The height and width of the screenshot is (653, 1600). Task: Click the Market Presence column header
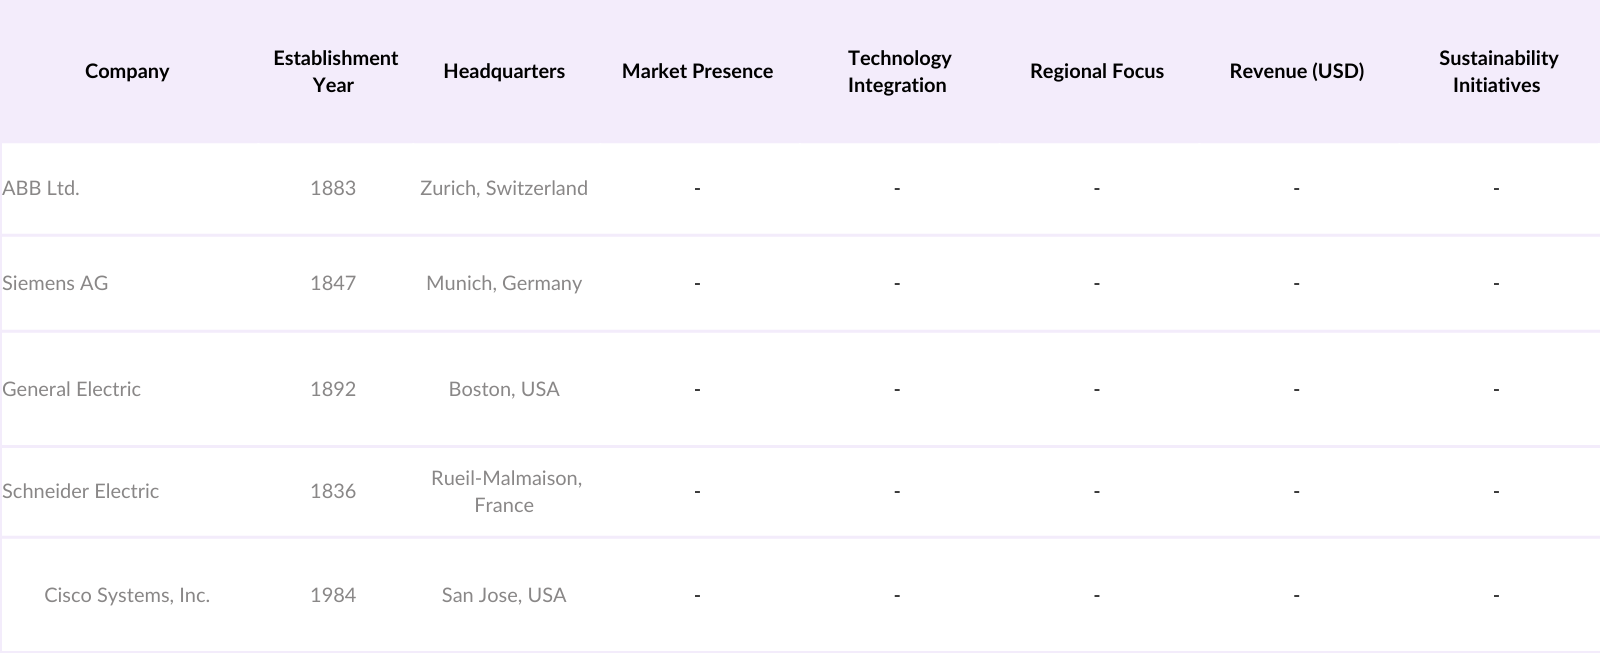tap(697, 71)
